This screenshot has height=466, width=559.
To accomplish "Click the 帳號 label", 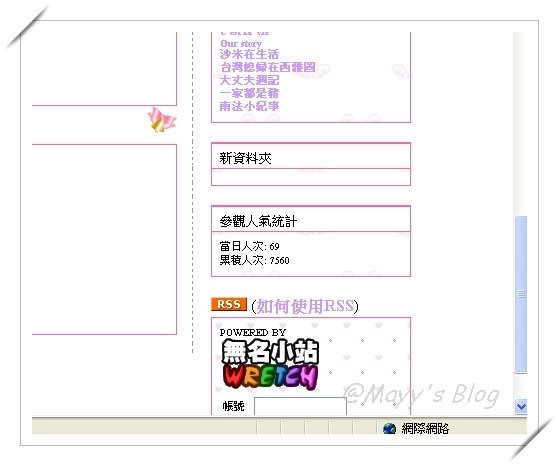I will coord(233,406).
